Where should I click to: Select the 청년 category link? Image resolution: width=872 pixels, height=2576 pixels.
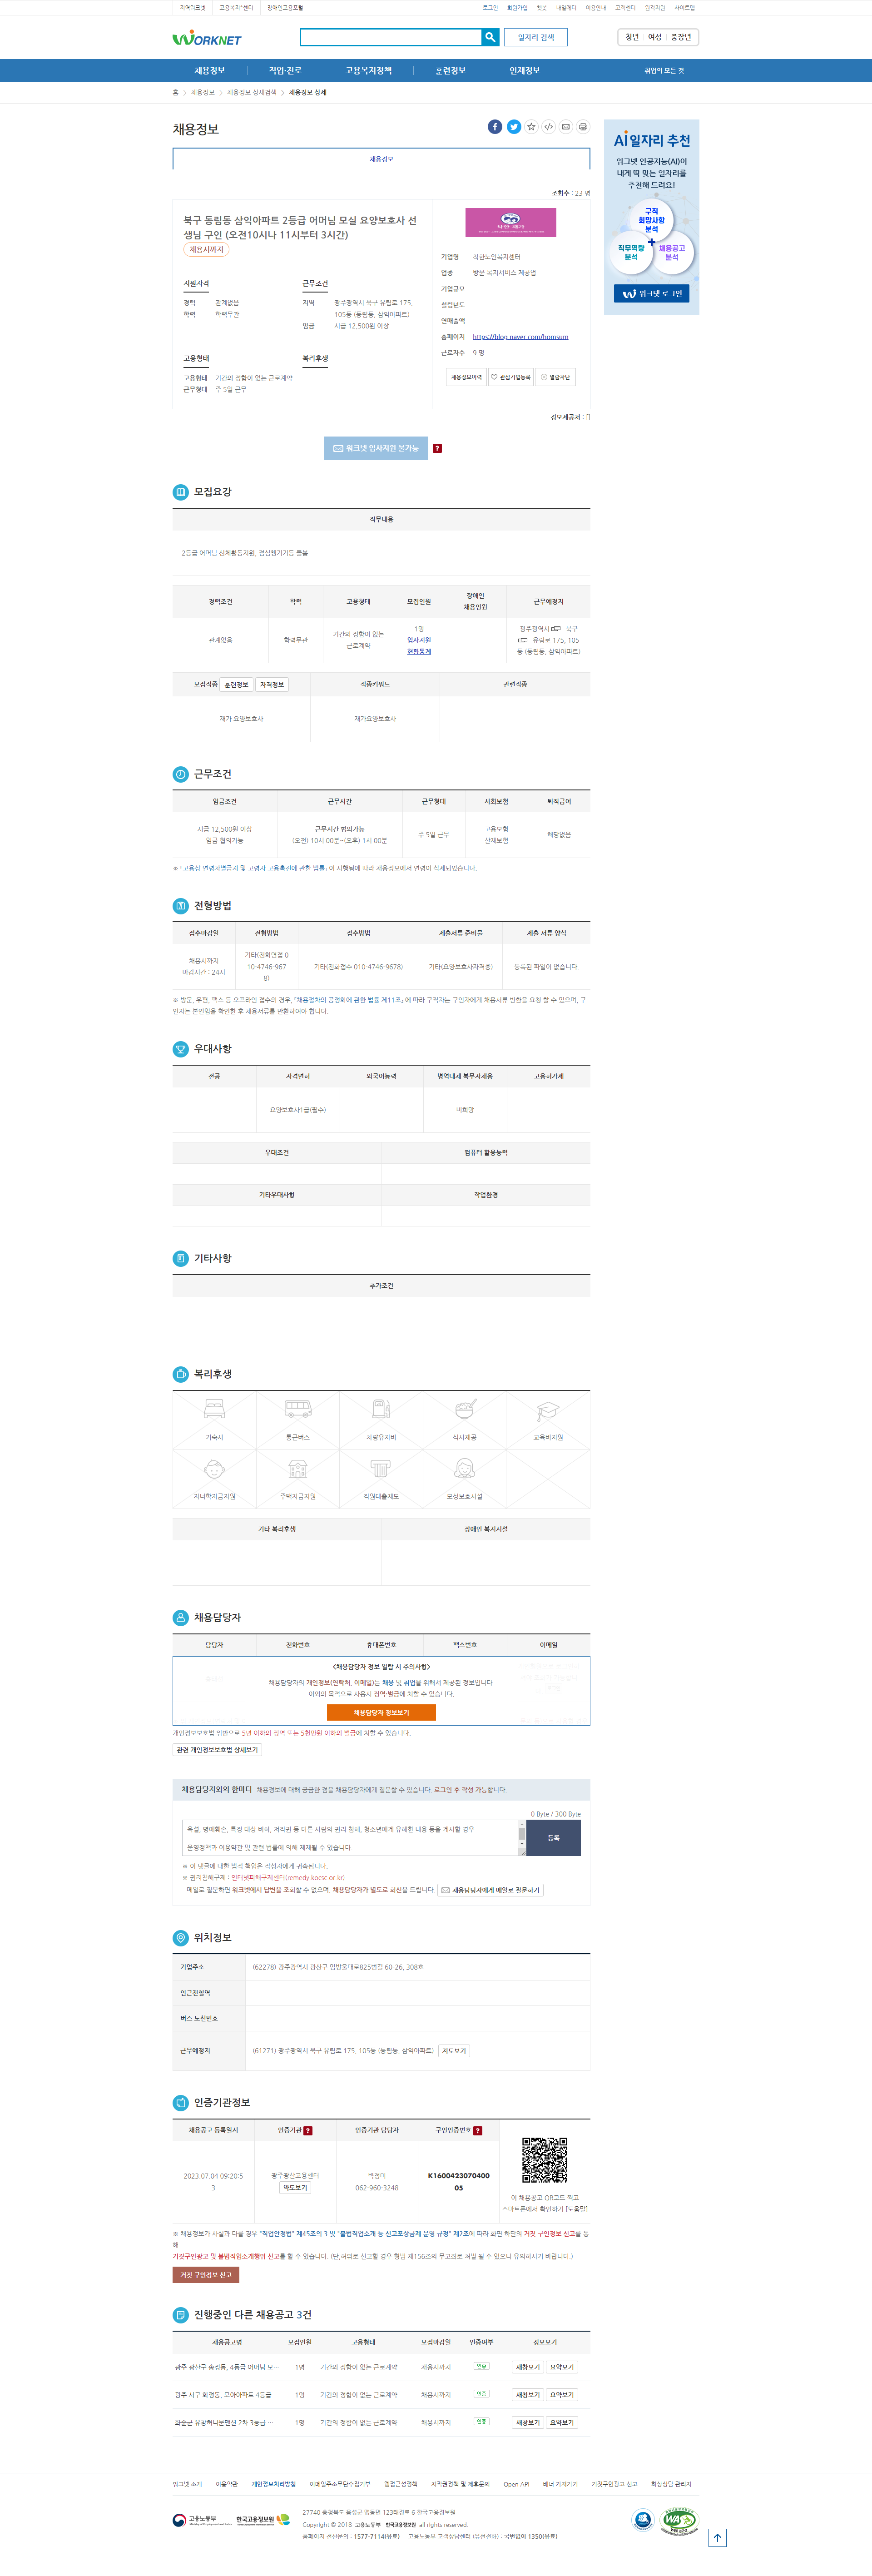(632, 37)
